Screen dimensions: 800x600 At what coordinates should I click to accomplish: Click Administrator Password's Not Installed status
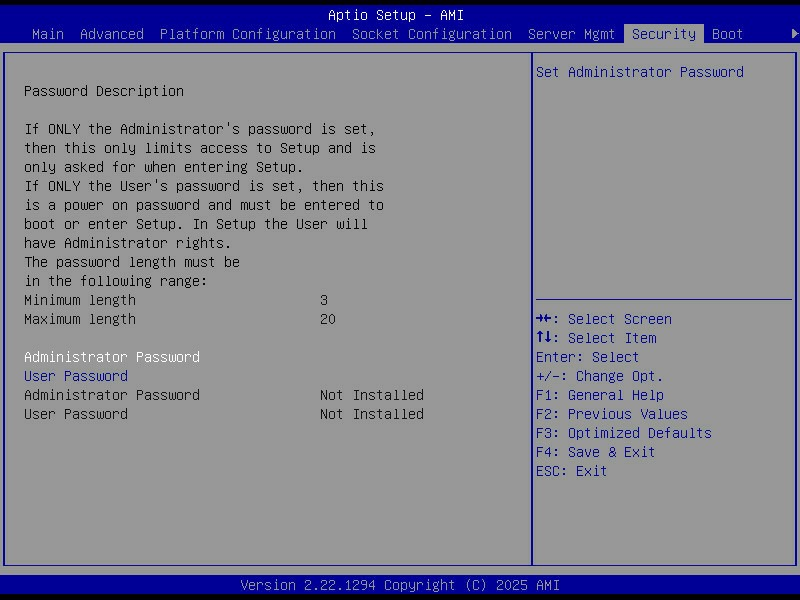pyautogui.click(x=371, y=395)
